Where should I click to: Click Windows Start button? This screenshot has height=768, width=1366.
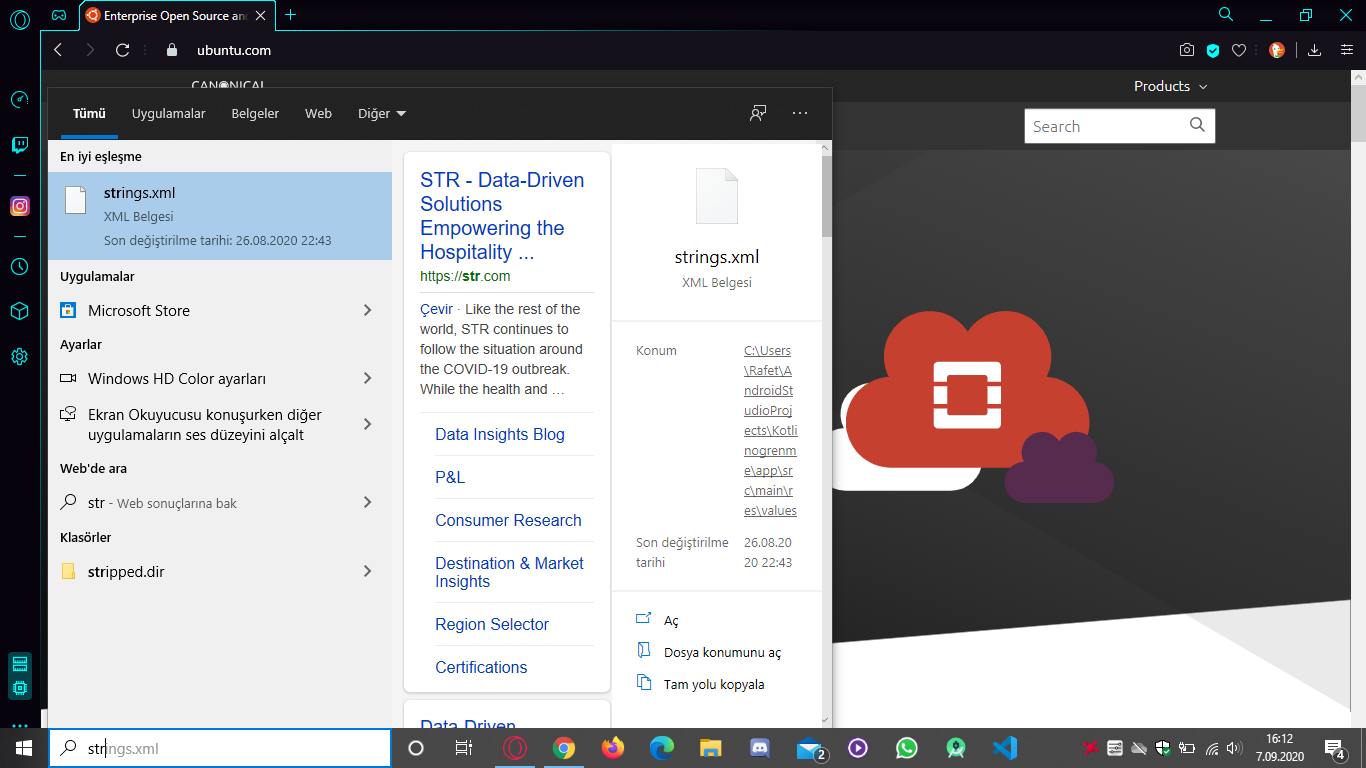pyautogui.click(x=24, y=748)
